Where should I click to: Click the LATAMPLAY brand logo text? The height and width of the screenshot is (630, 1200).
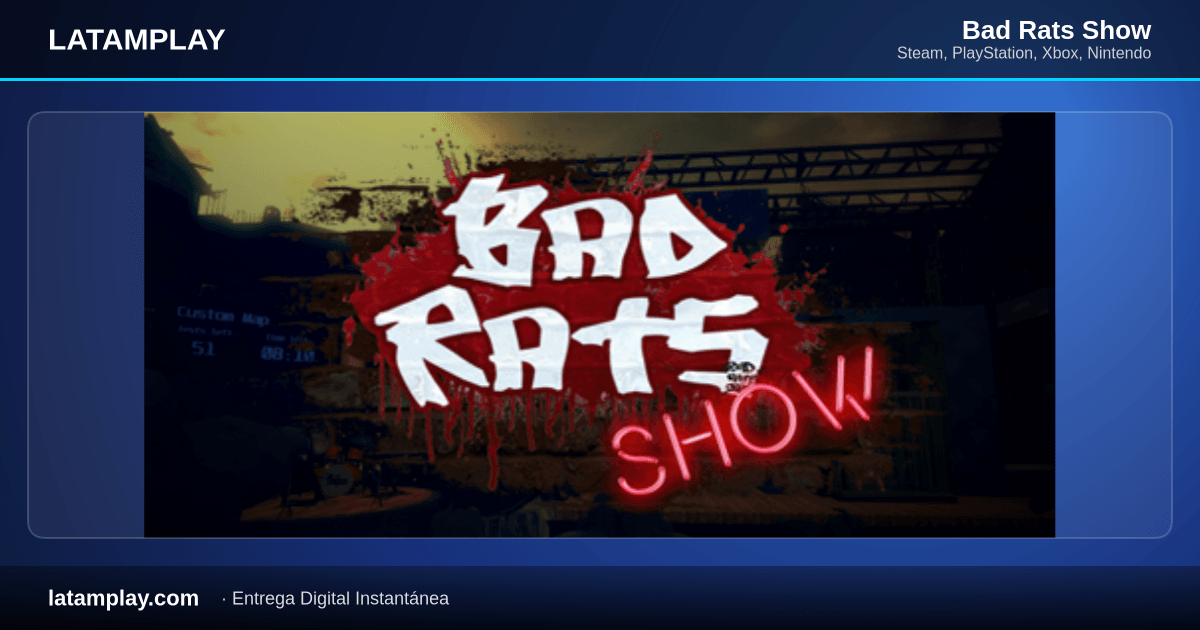click(137, 40)
